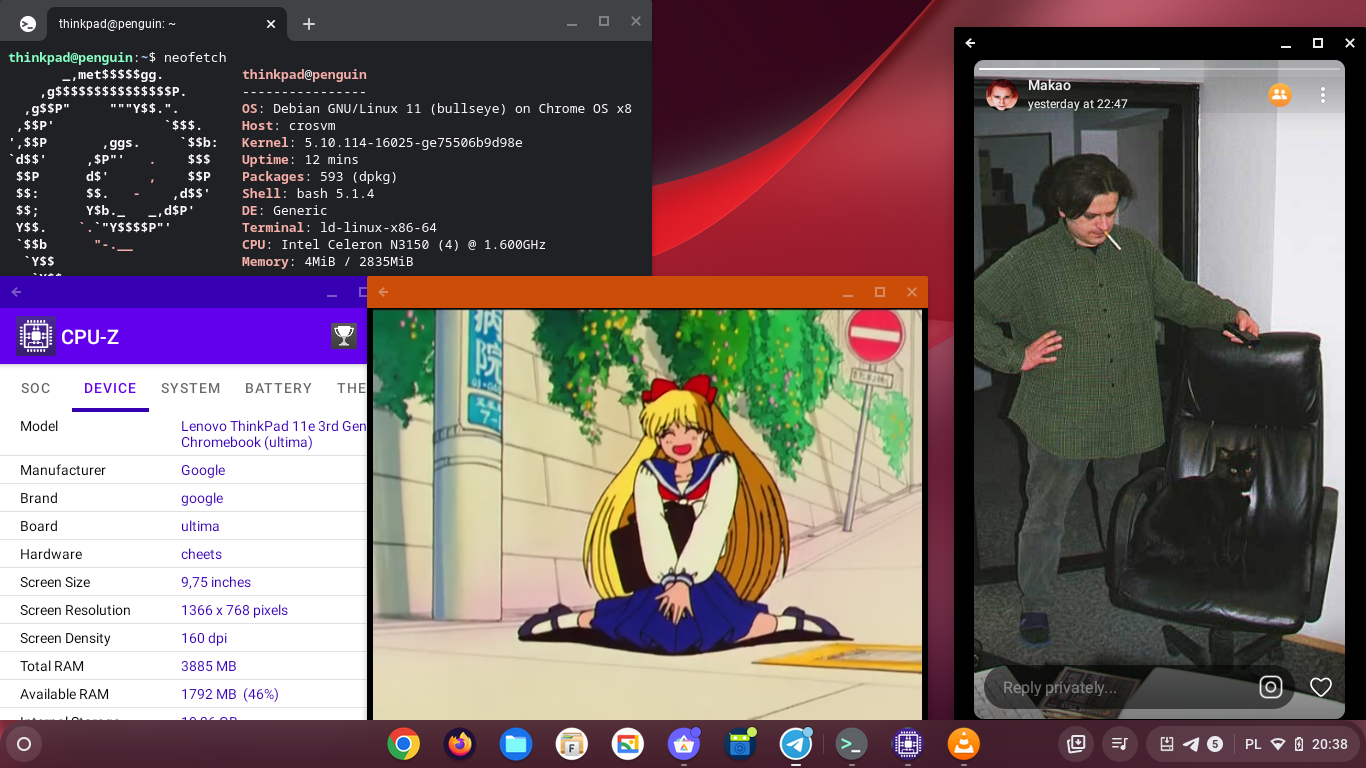Open Wi-Fi status icon in system tray
This screenshot has width=1366, height=768.
[1278, 744]
